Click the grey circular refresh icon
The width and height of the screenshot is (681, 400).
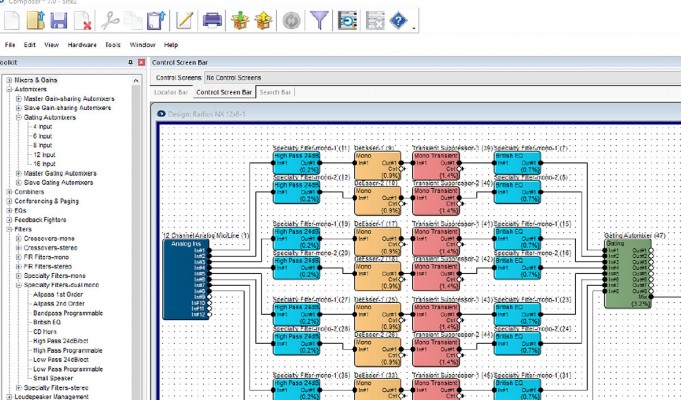point(291,20)
